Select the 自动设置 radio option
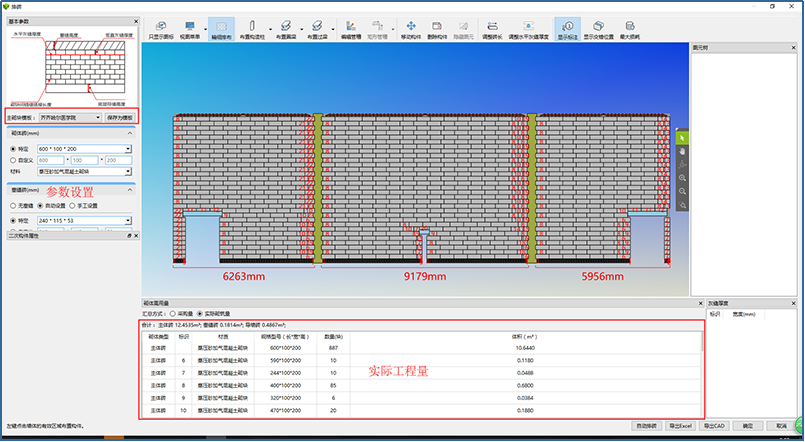Image resolution: width=805 pixels, height=442 pixels. (40, 205)
